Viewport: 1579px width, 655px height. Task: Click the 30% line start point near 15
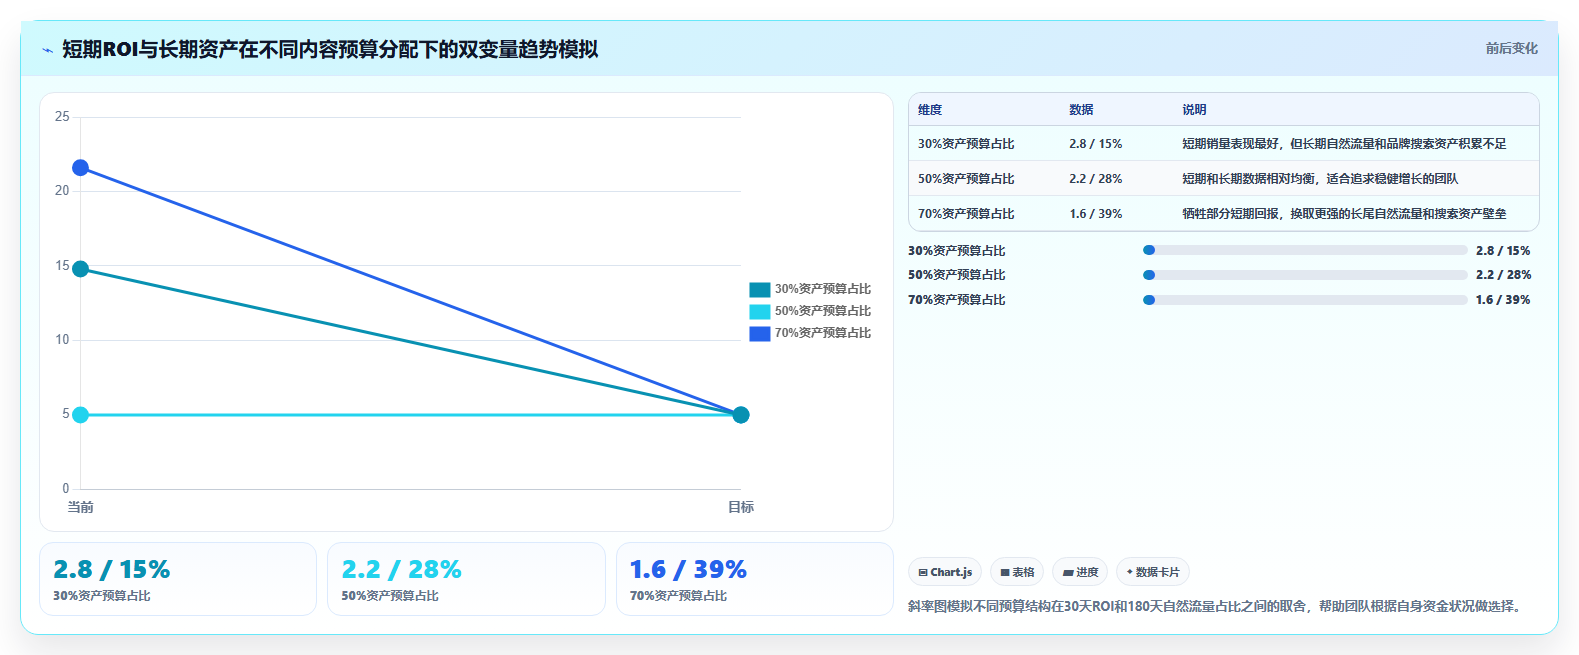[x=80, y=269]
